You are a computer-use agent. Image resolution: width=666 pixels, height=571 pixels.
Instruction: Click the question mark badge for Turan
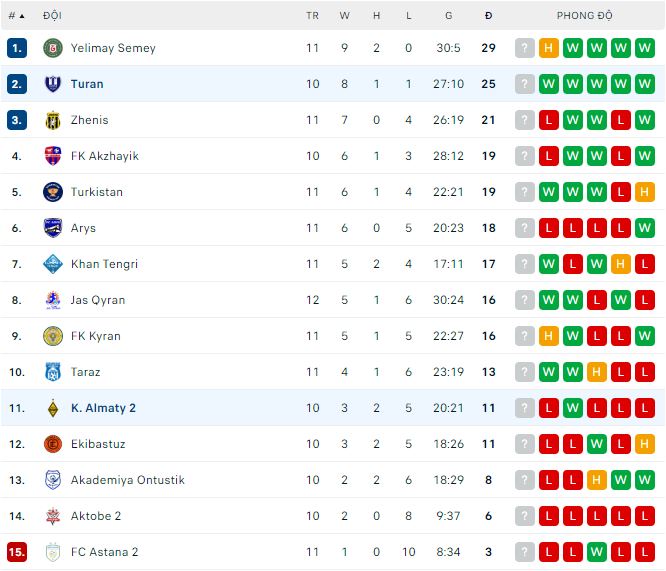click(525, 84)
